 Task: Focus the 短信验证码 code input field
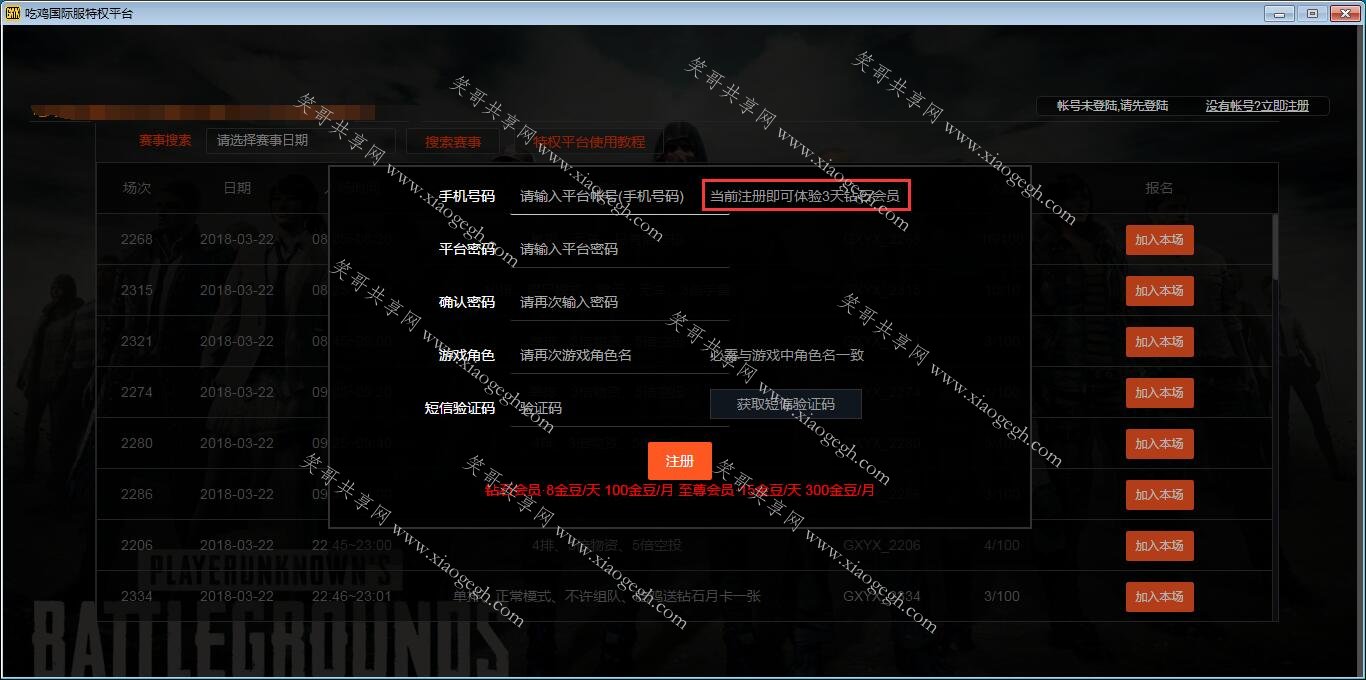[x=620, y=408]
